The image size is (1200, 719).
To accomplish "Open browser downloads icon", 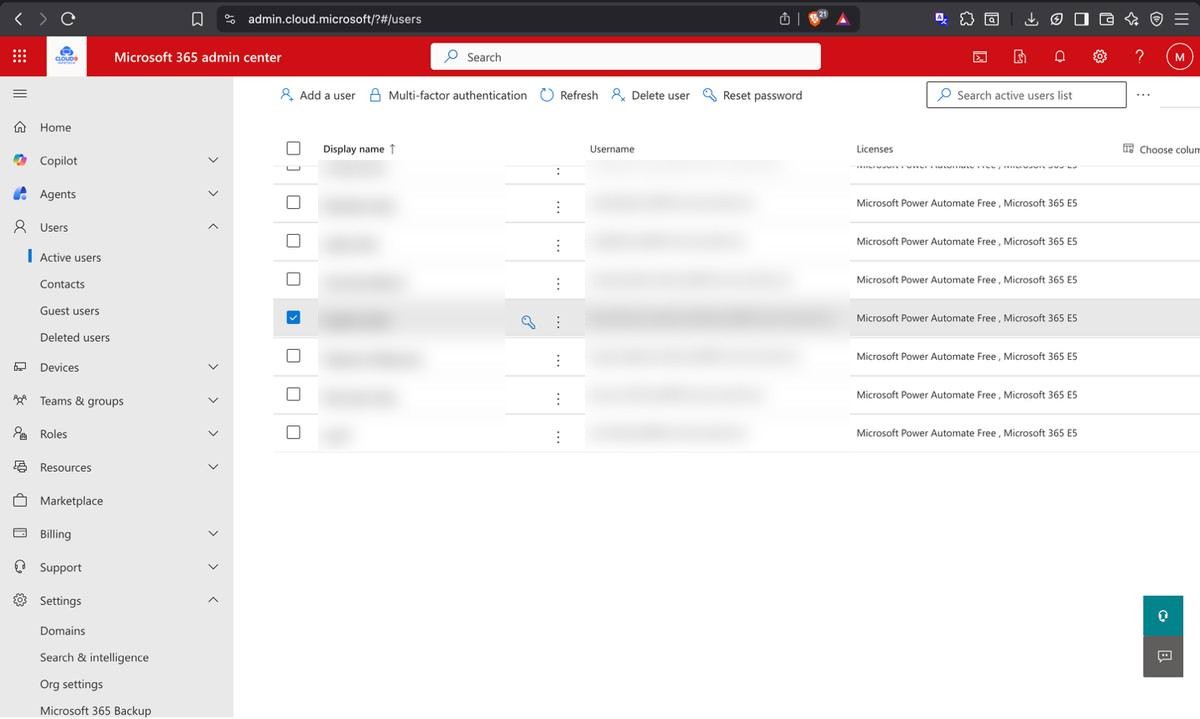I will [1031, 19].
